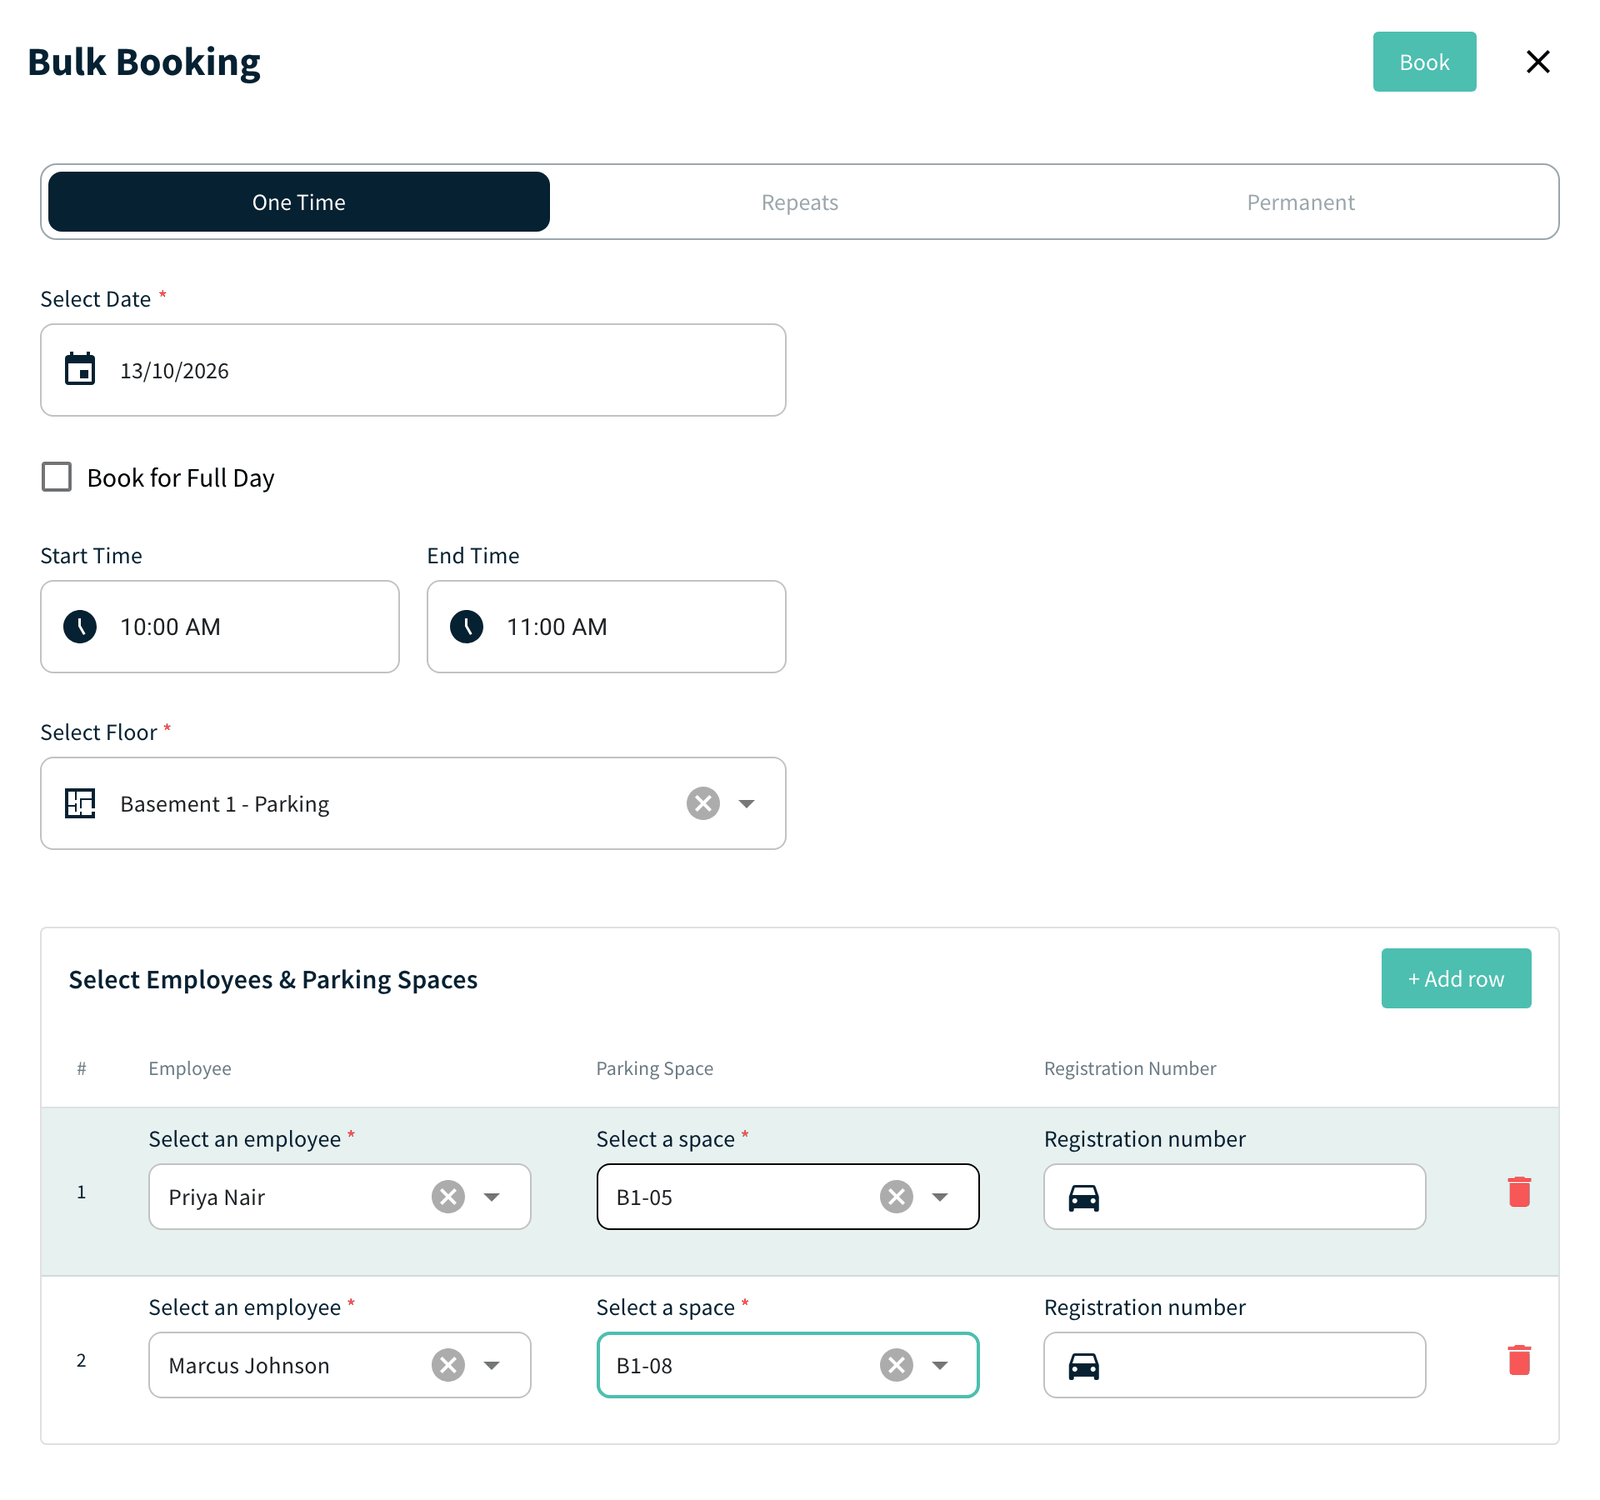
Task: Expand the Priya Nair employee dropdown
Action: 492,1197
